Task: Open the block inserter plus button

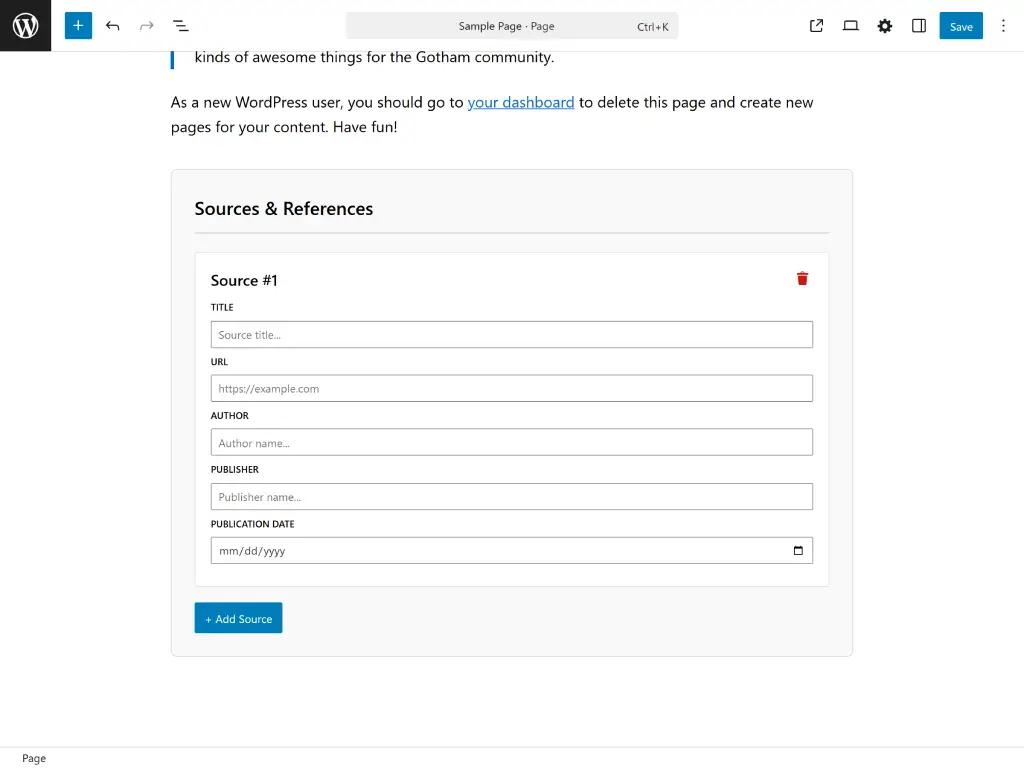Action: pos(78,26)
